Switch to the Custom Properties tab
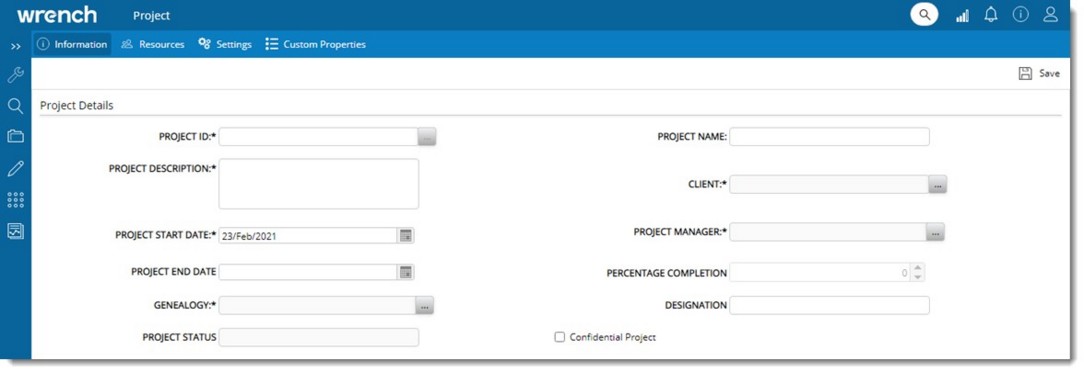 click(x=316, y=44)
